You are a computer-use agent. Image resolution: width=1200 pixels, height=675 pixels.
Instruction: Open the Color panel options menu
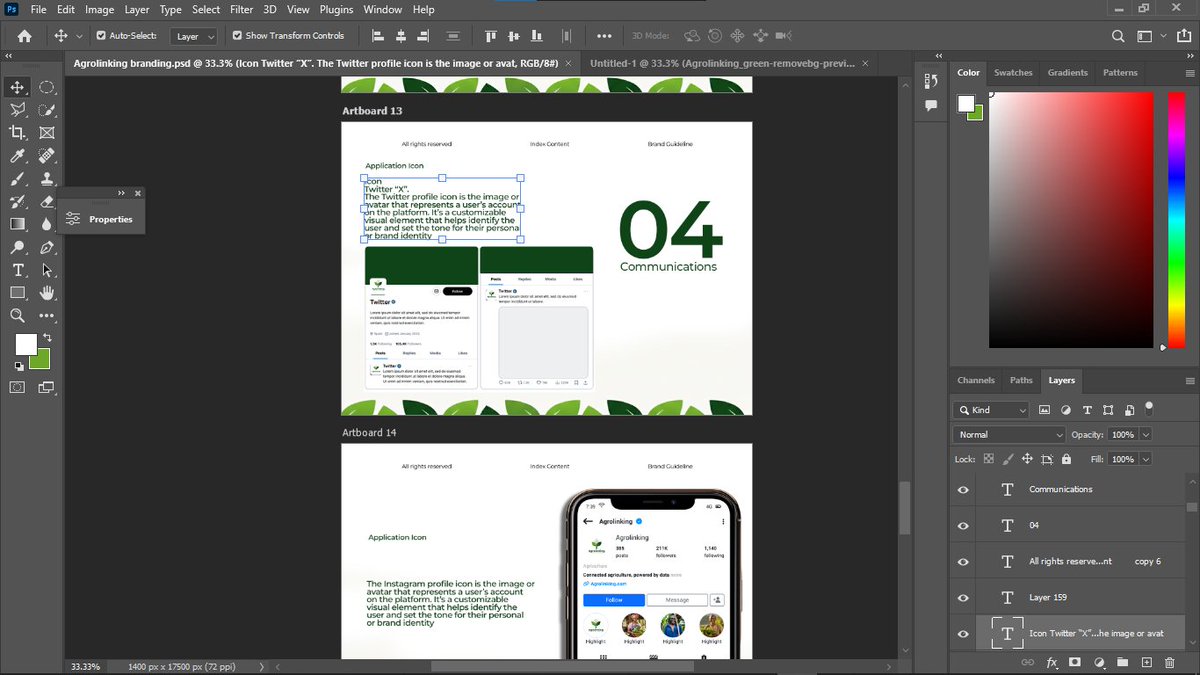1189,73
